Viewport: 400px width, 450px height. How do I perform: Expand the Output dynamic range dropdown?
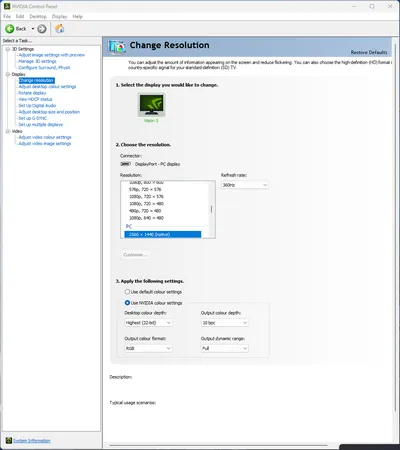[225, 348]
